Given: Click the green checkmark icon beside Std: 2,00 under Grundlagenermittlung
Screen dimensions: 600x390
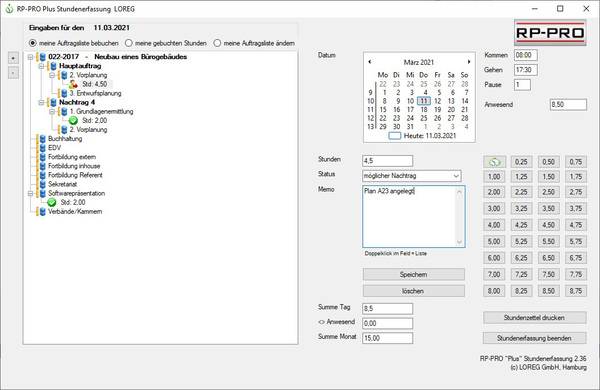Looking at the screenshot, I should tap(73, 121).
